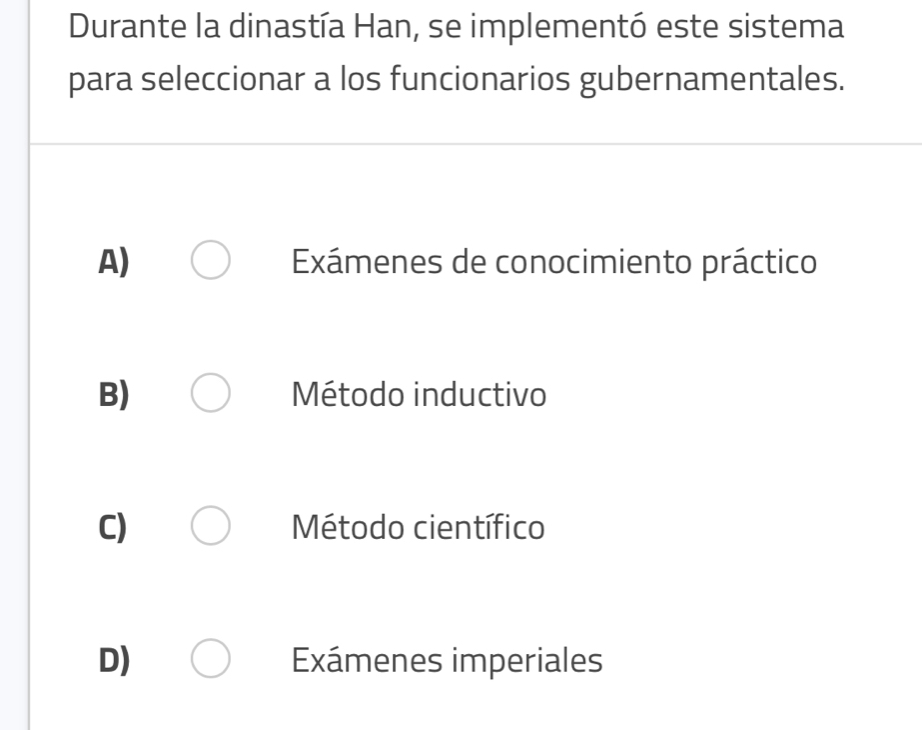Viewport: 922px width, 730px height.
Task: Click the bold "B)" option letter
Action: 115,395
